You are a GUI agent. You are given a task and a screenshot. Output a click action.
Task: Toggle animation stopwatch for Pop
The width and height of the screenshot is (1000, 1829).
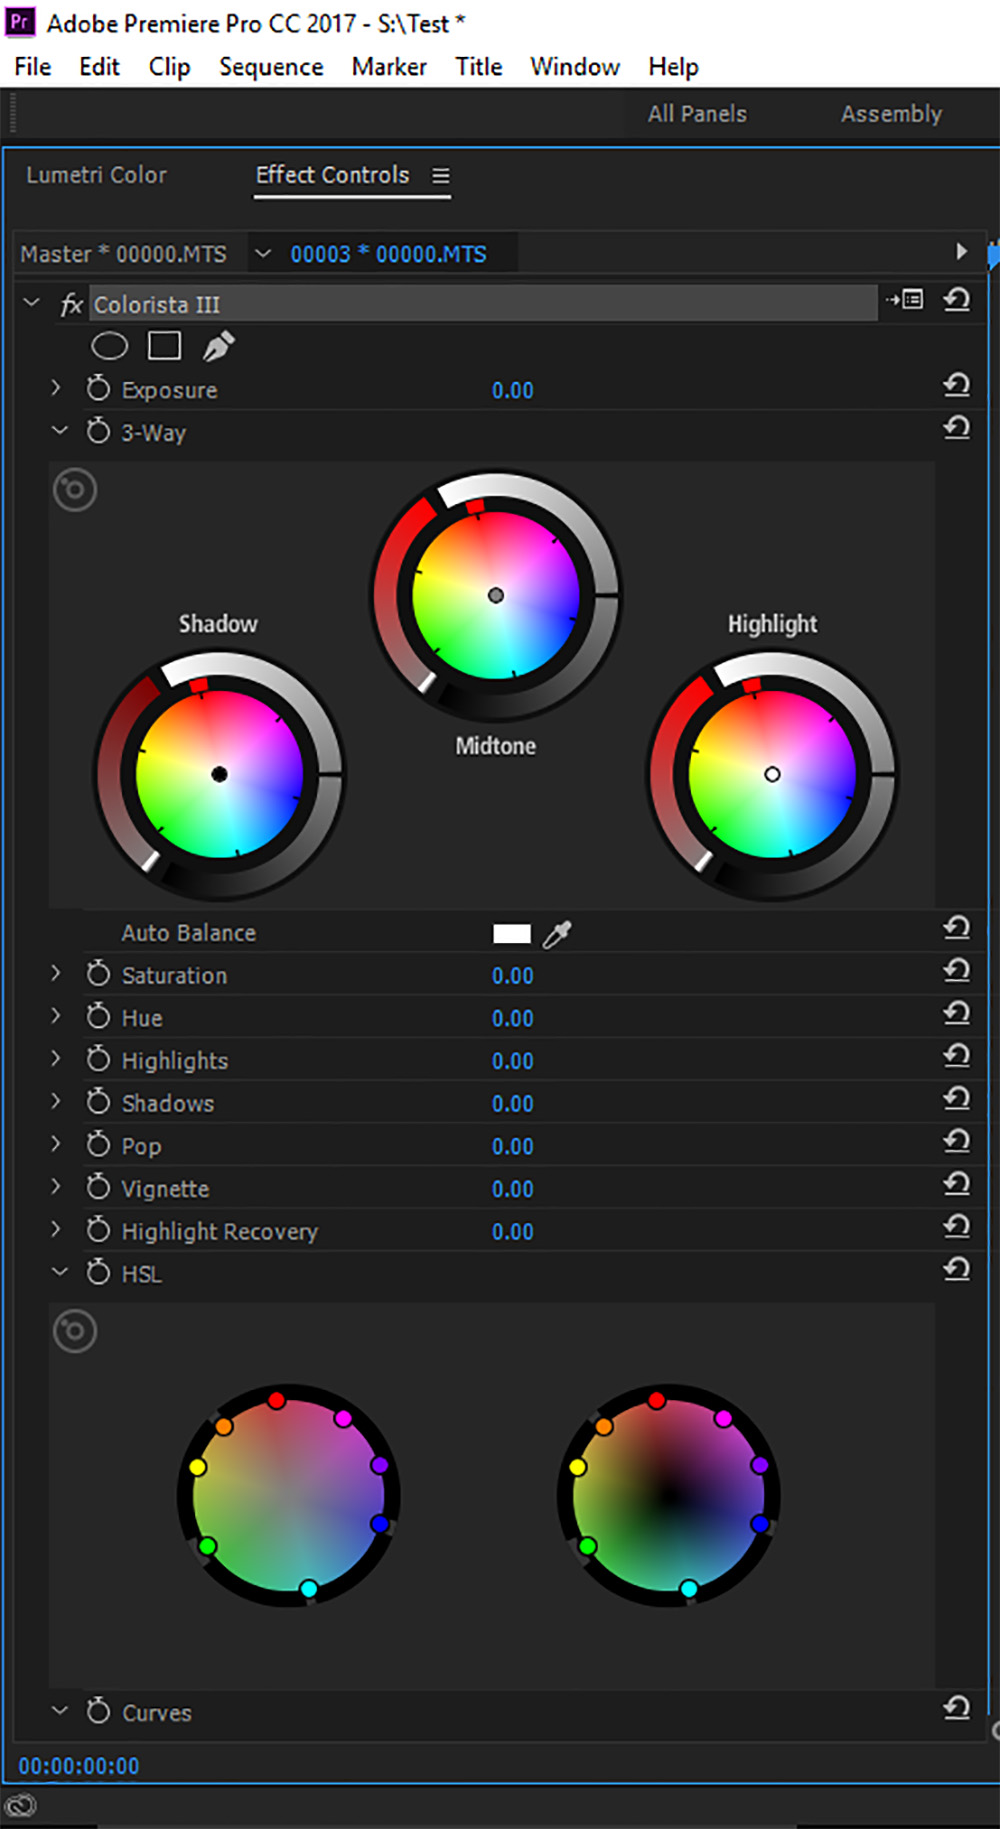98,1144
